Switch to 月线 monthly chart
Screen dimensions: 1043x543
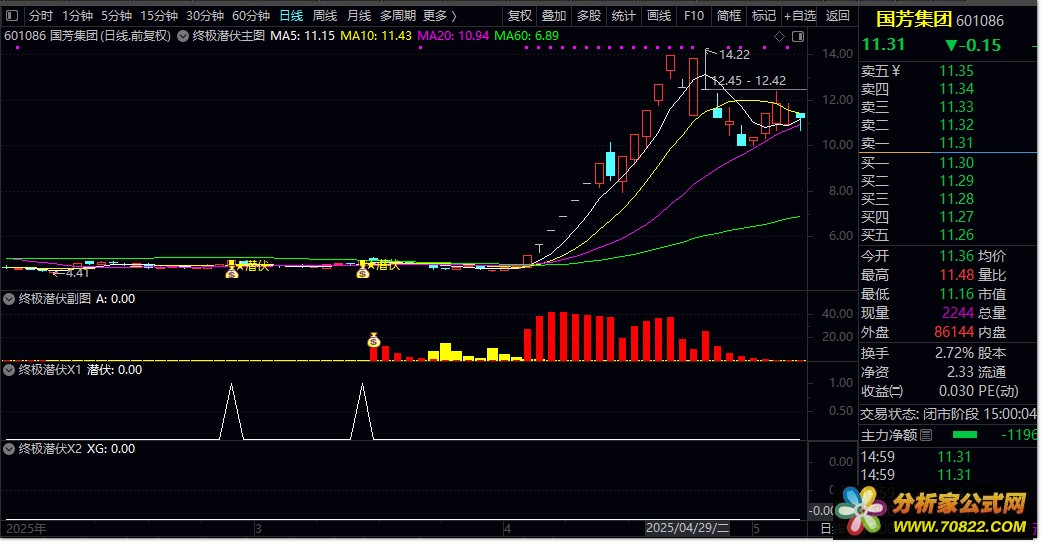tap(359, 15)
